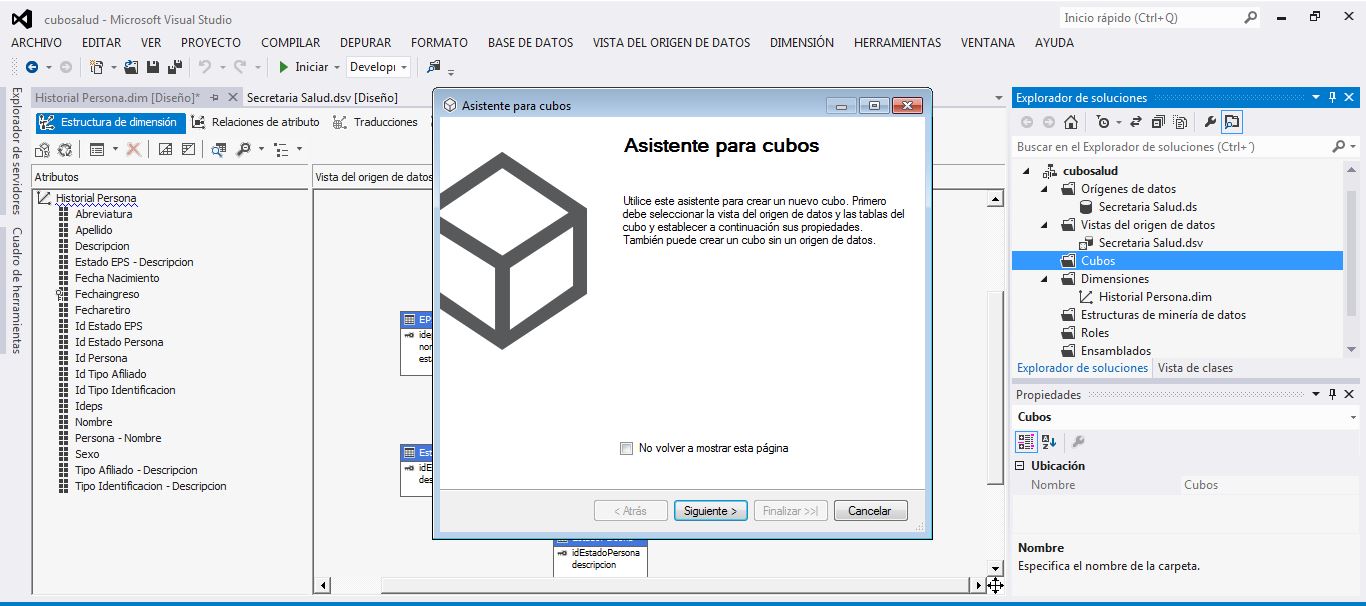Click the Home icon in Explorador de soluciones
1366x606 pixels.
(1071, 122)
